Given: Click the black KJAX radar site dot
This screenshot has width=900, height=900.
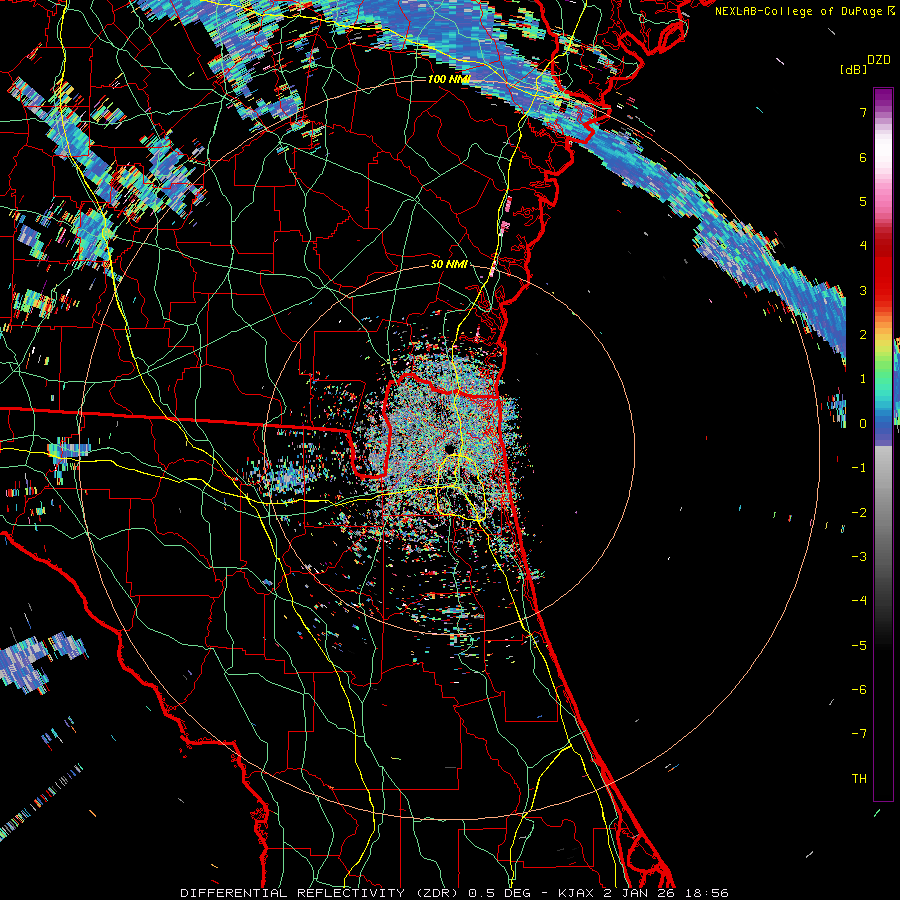Looking at the screenshot, I should 448,449.
